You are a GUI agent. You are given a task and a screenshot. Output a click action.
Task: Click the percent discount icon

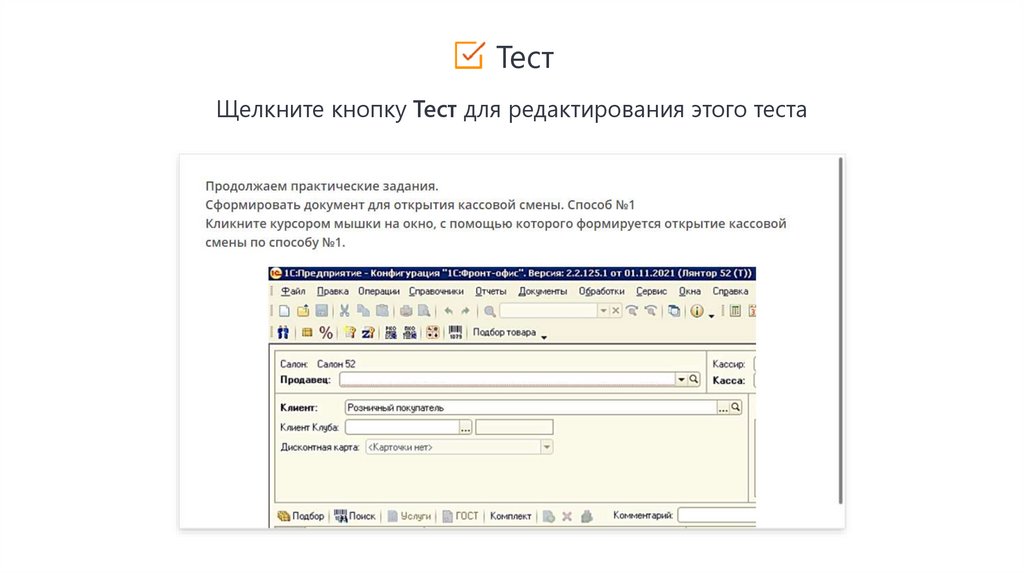(326, 332)
